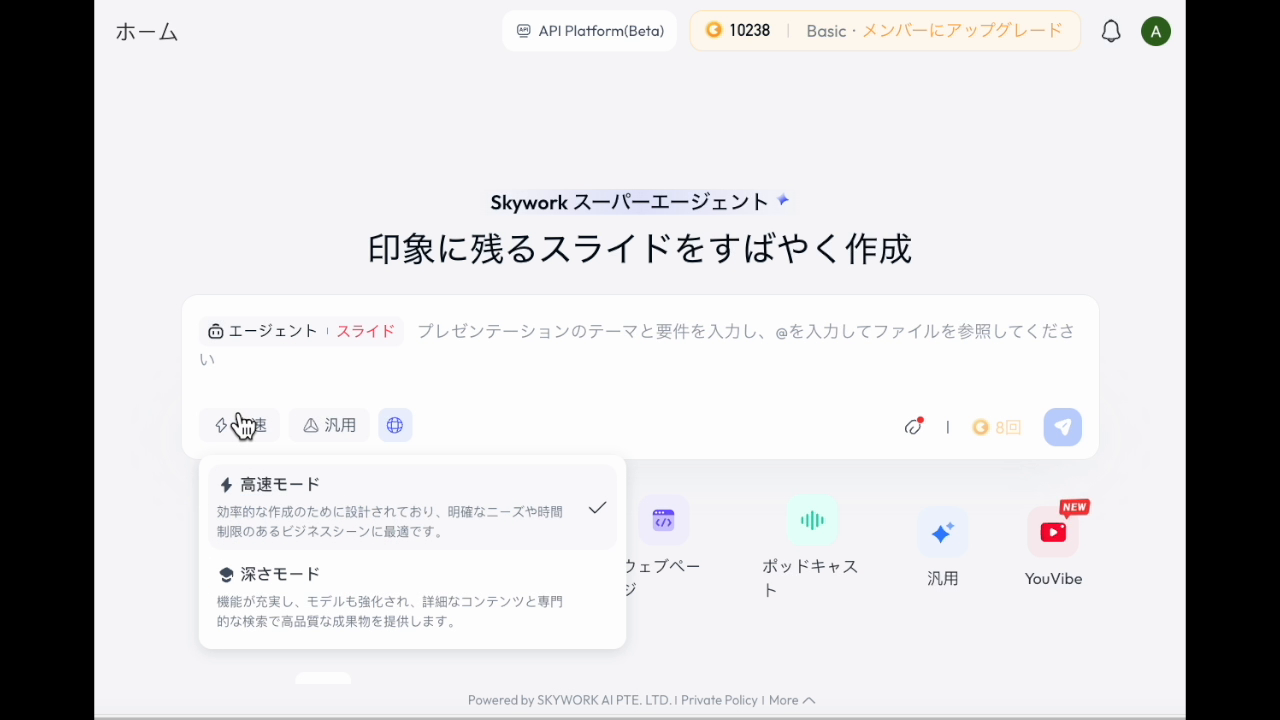The image size is (1280, 720).
Task: Open the YouVibe play icon
Action: click(1053, 532)
